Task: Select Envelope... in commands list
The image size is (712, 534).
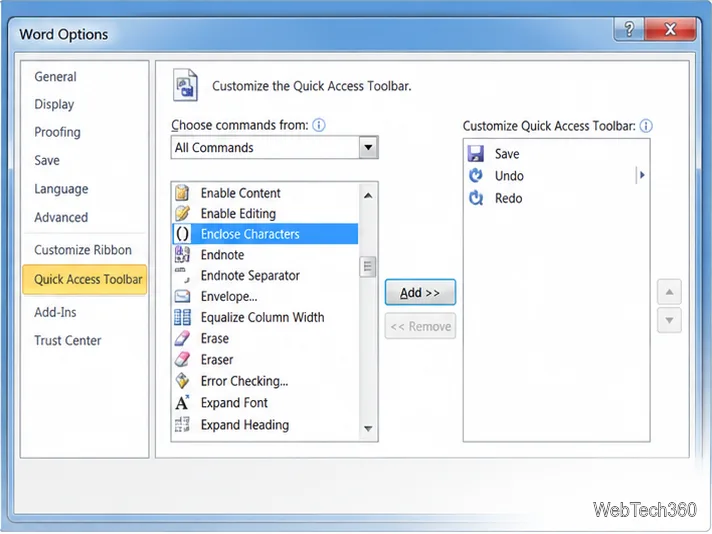Action: pyautogui.click(x=265, y=296)
